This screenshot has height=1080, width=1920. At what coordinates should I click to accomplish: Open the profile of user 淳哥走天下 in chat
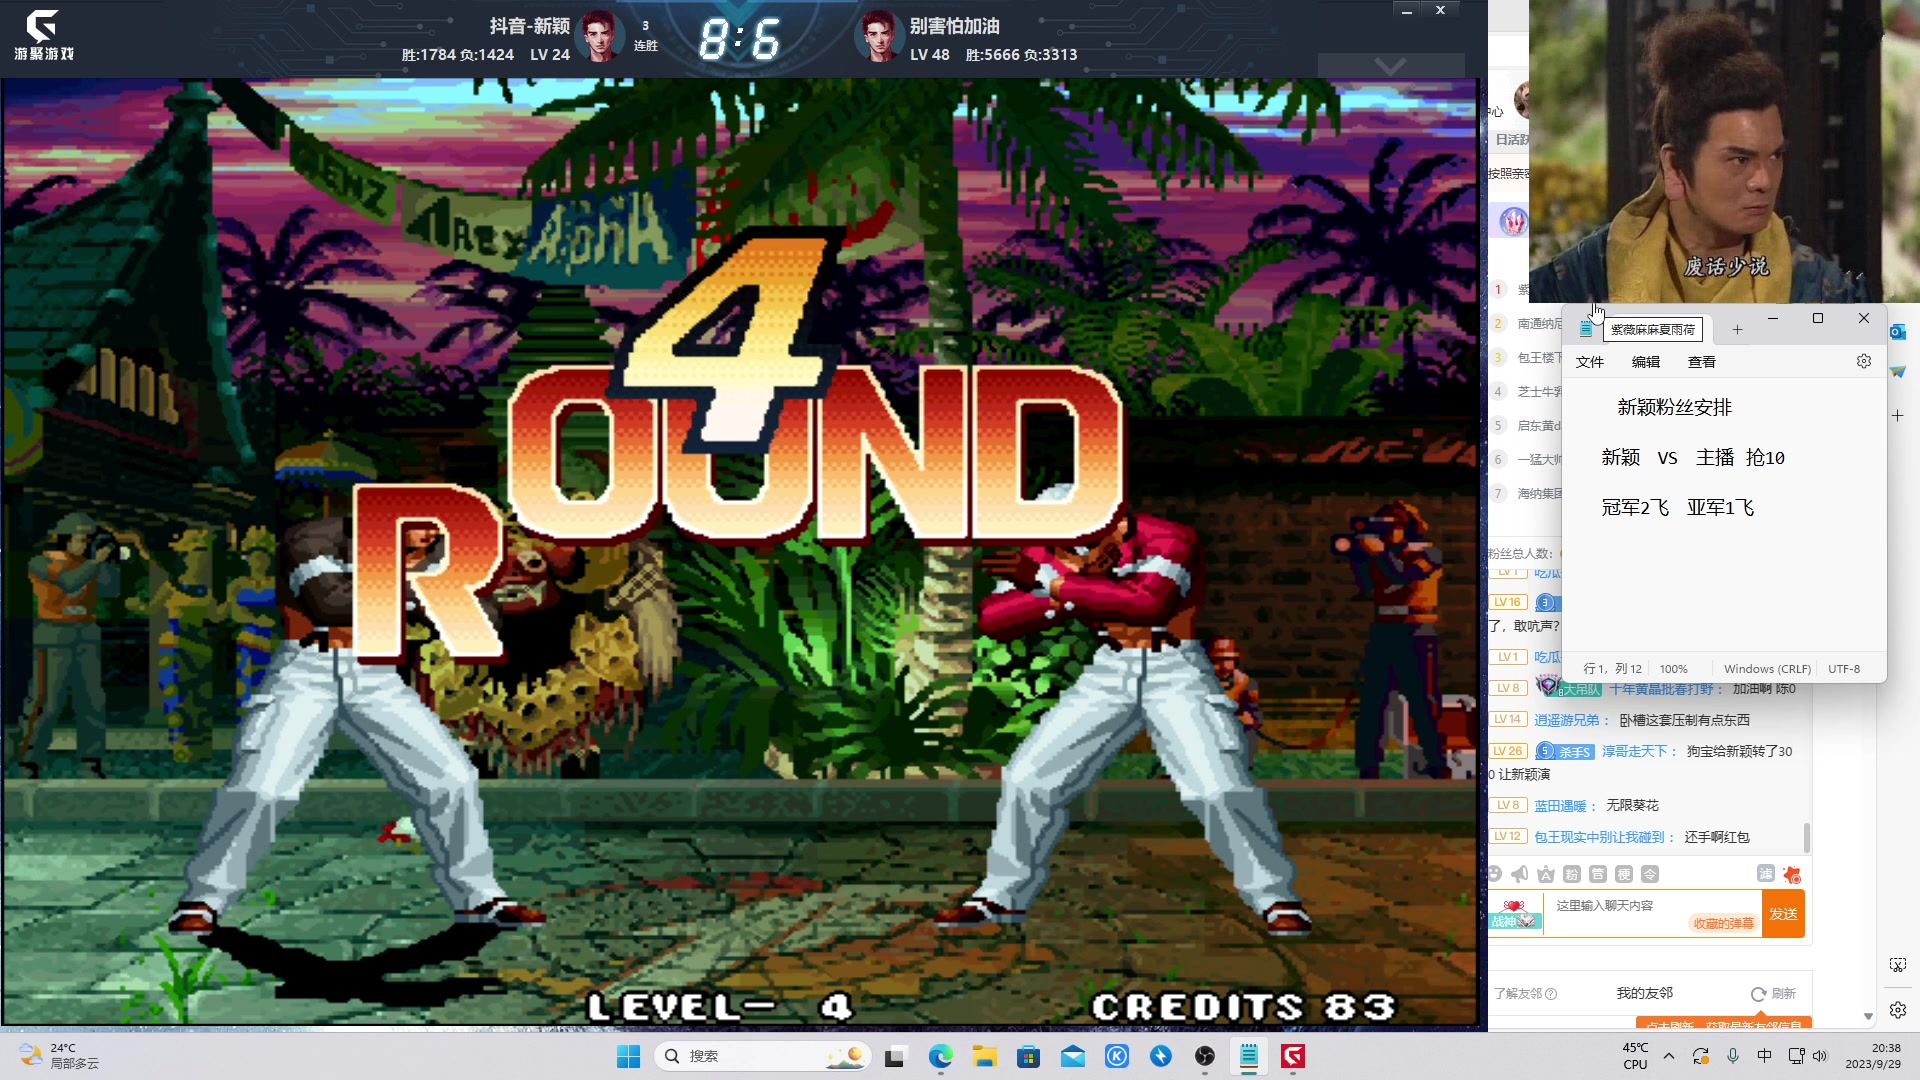pyautogui.click(x=1635, y=751)
